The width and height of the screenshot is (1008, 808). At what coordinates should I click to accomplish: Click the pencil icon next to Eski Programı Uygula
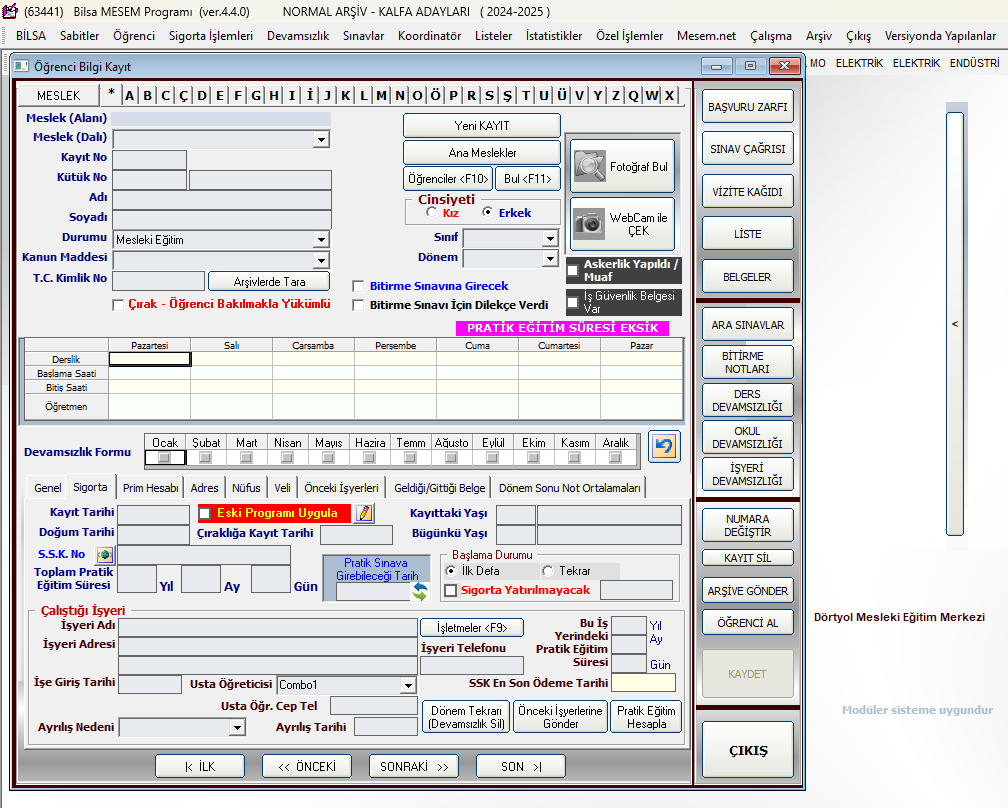(x=364, y=513)
